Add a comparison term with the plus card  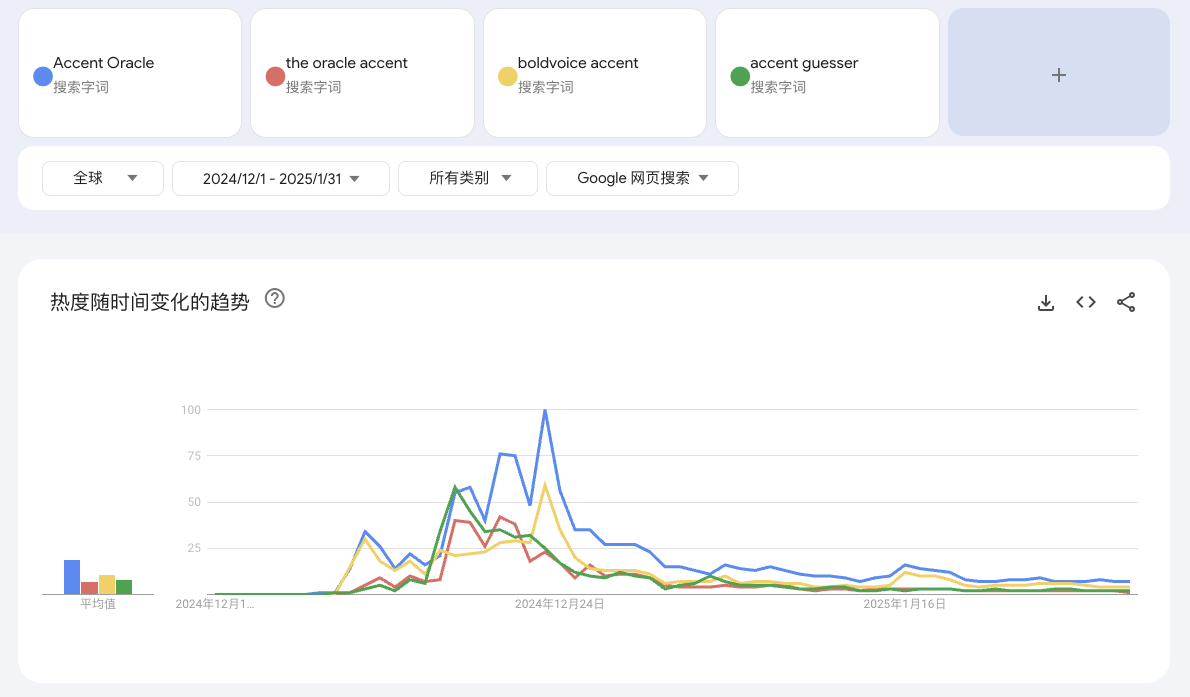coord(1059,73)
